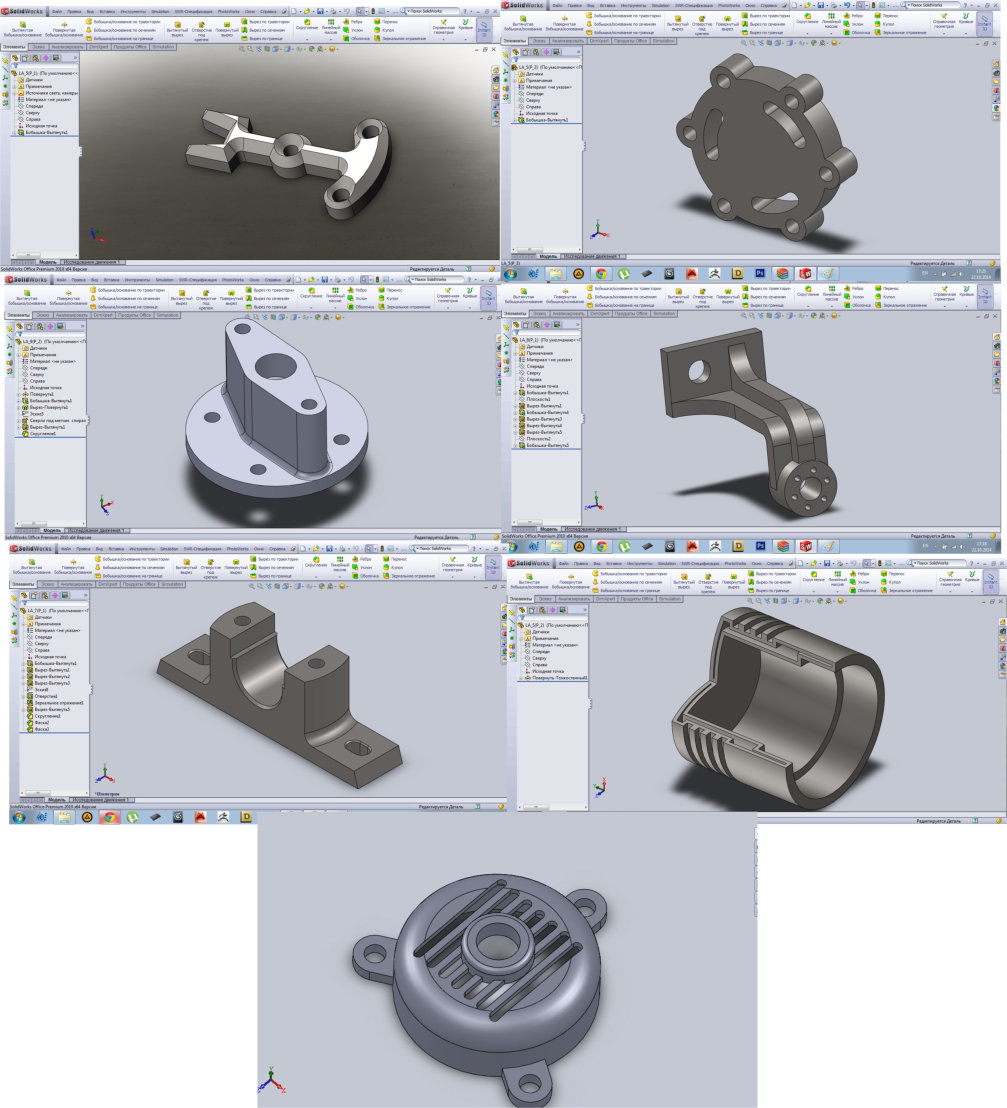Open Исследование движения 1 tab in lever window
Screen dimensions: 1007x1108
91,262
